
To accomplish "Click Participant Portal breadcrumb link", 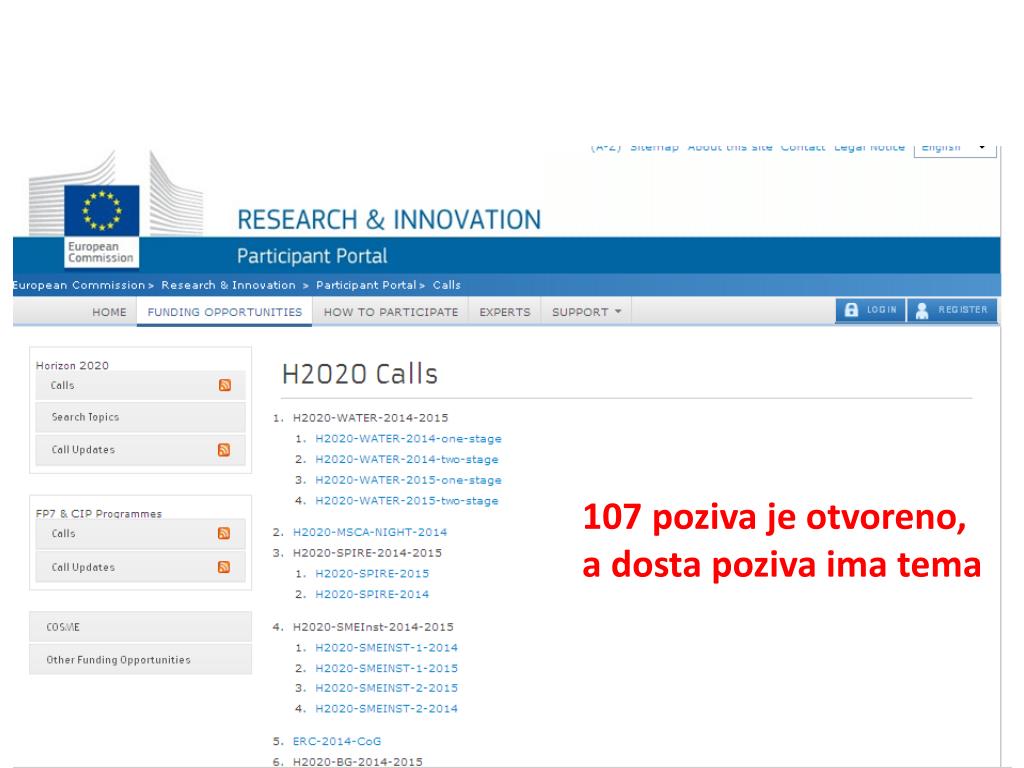I will 366,285.
